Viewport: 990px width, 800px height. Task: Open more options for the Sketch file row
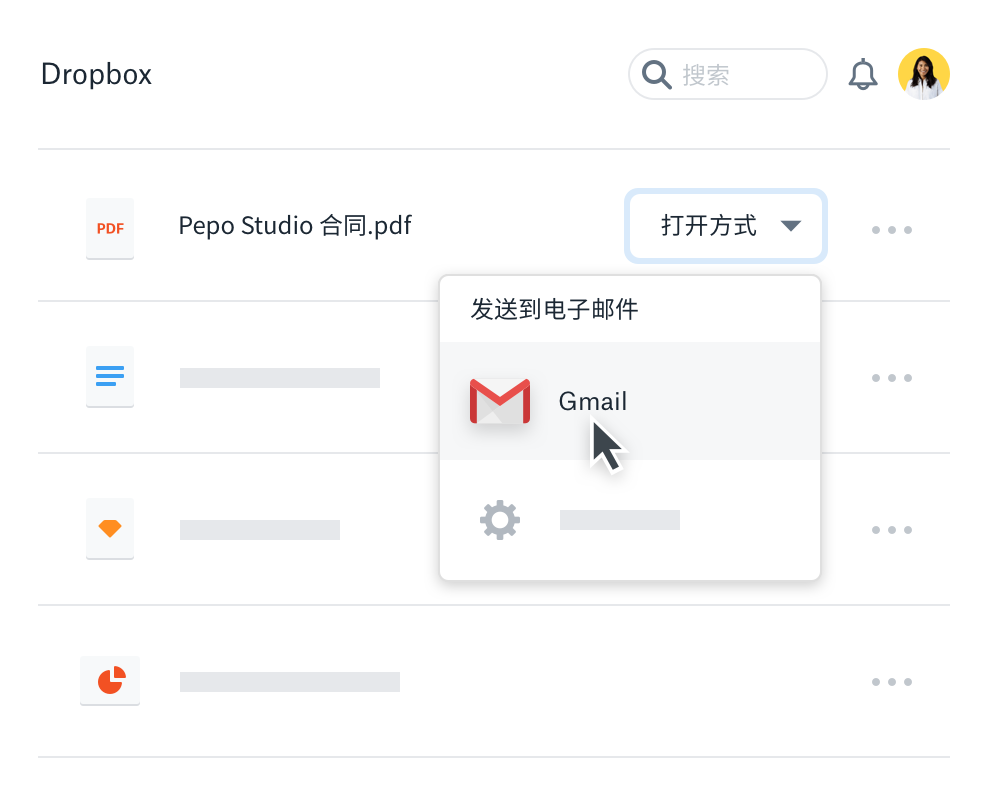pyautogui.click(x=892, y=530)
